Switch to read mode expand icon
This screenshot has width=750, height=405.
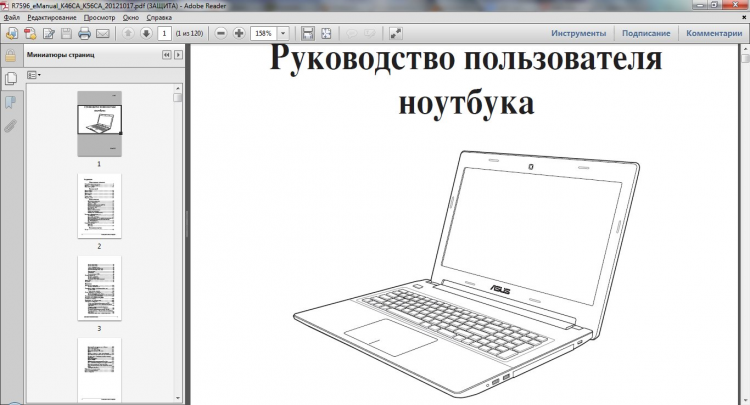396,33
